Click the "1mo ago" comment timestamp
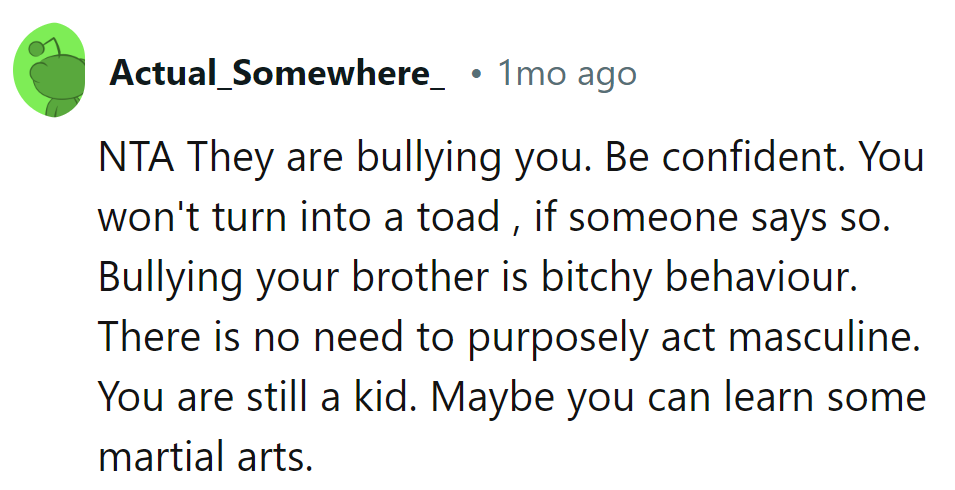The height and width of the screenshot is (490, 955). 567,73
